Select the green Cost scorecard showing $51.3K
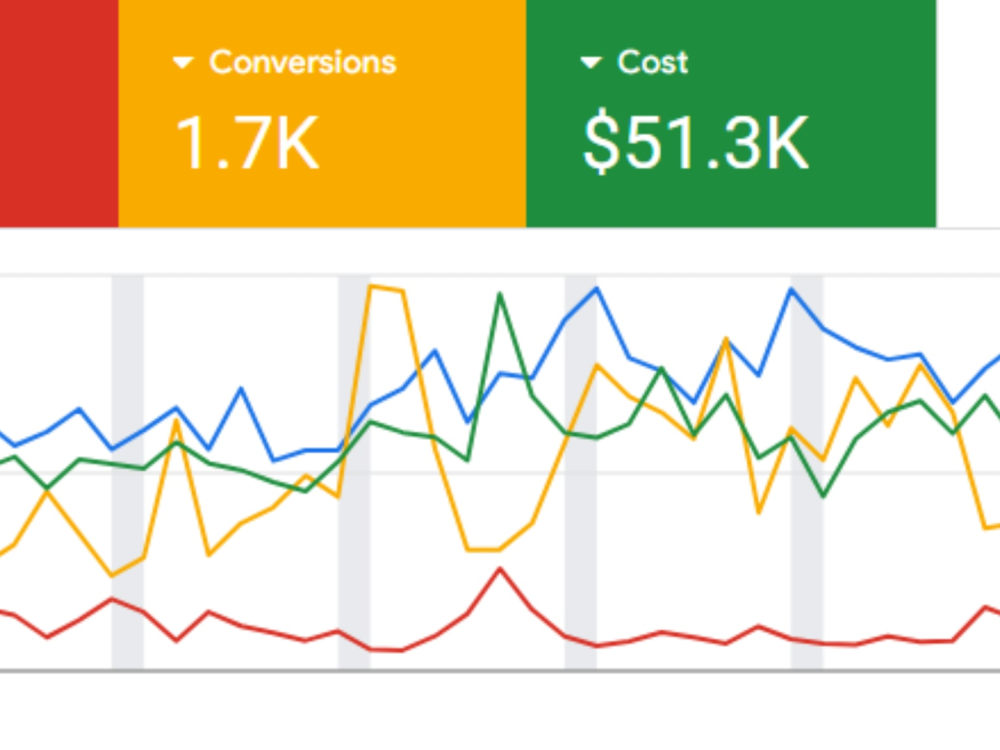Image resolution: width=1000 pixels, height=750 pixels. (x=731, y=113)
